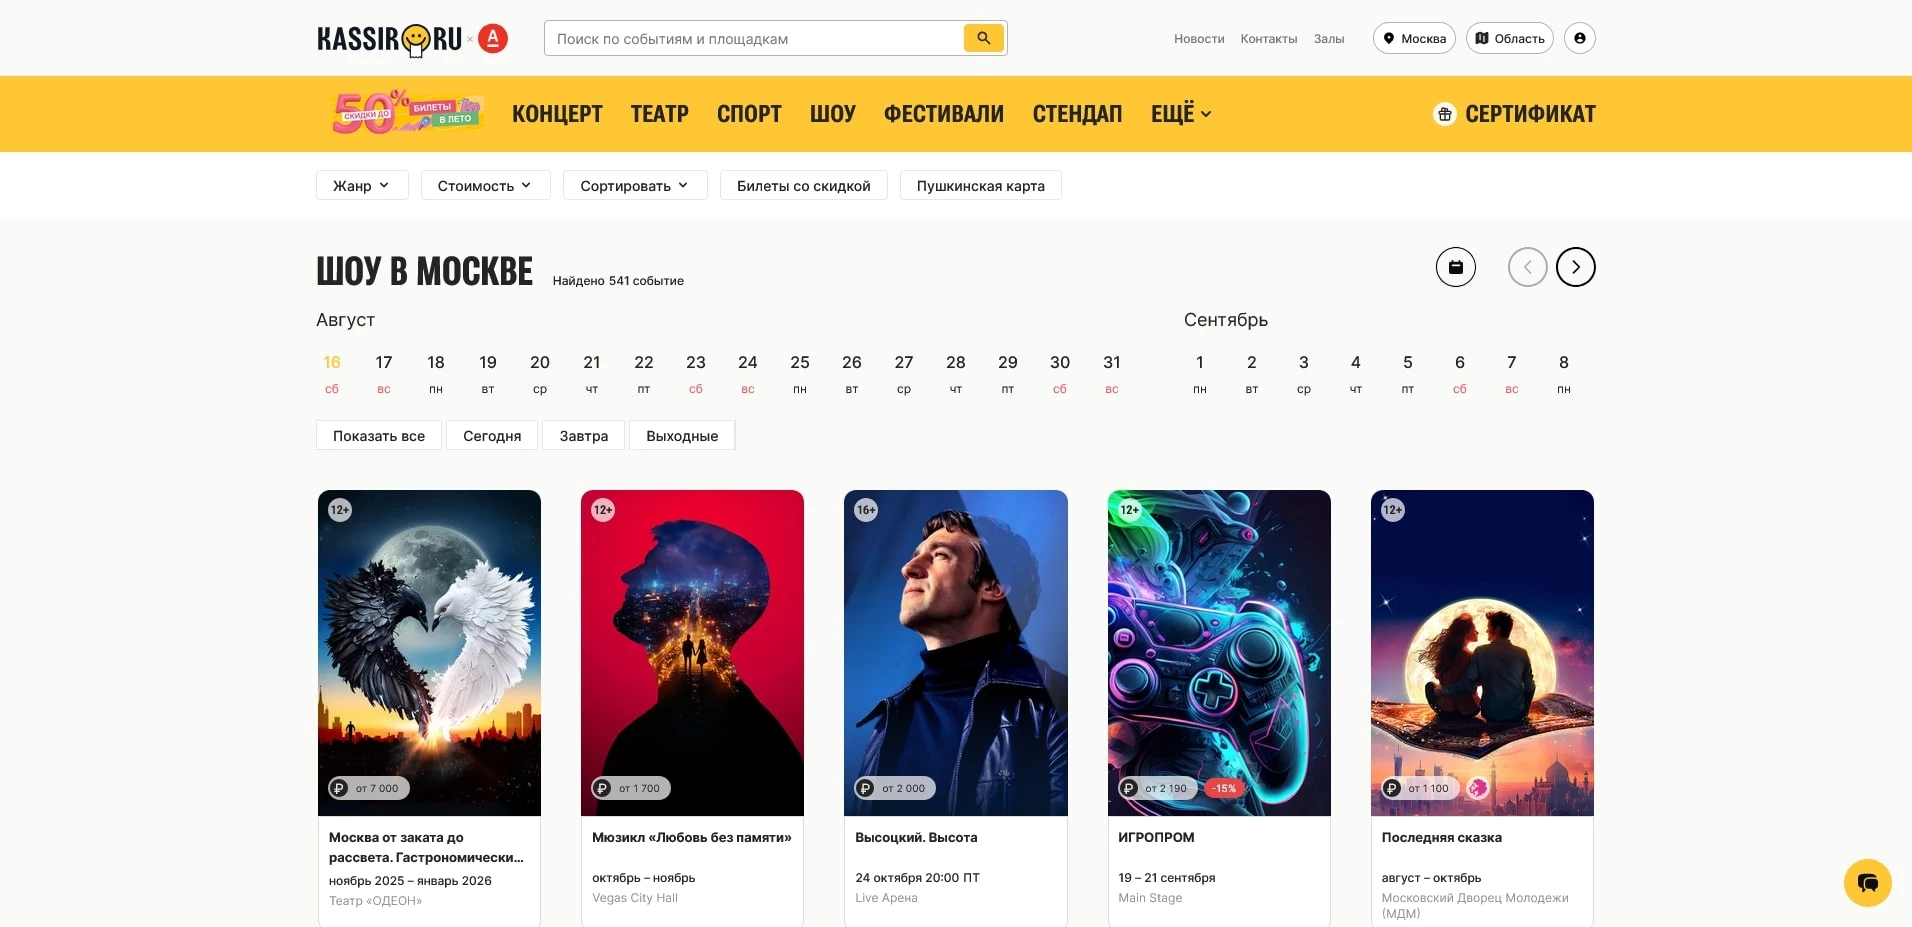
Task: Enable the Пушкинская карта filter
Action: coord(980,186)
